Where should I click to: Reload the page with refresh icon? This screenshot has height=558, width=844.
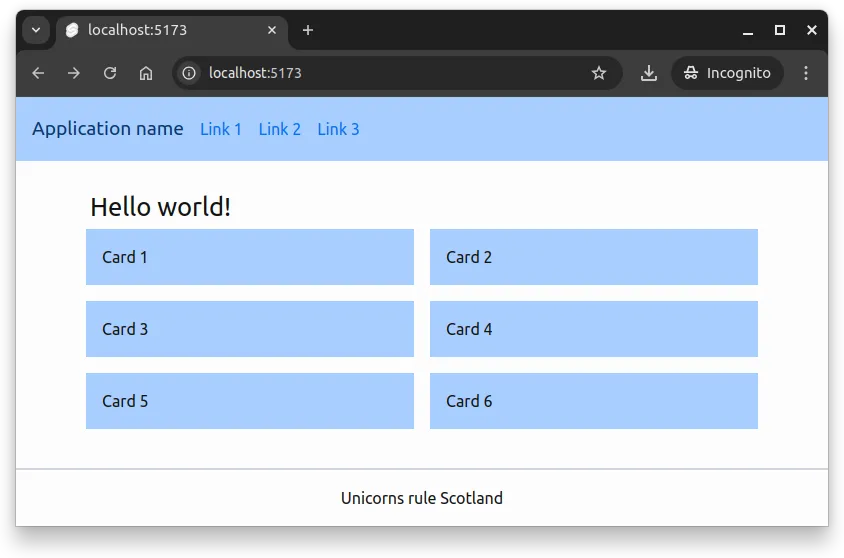click(x=110, y=73)
